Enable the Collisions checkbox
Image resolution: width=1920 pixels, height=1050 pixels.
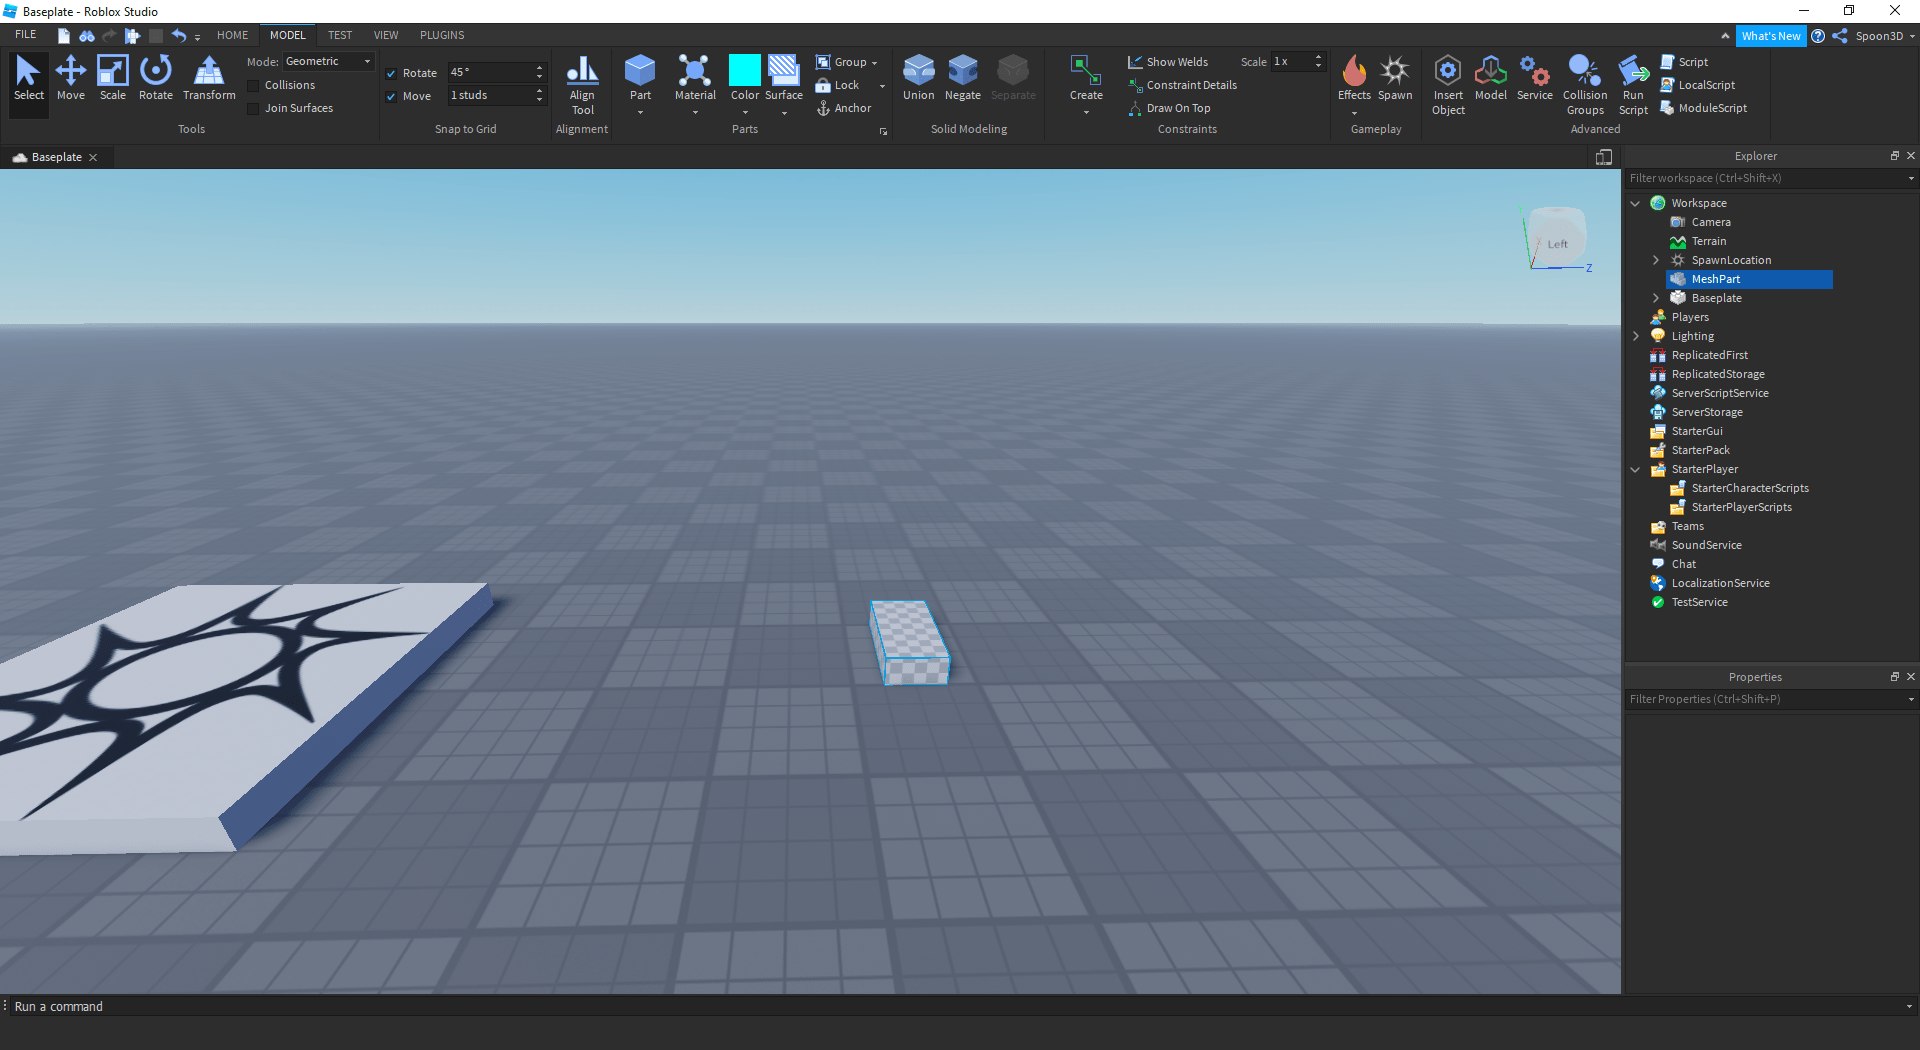(253, 85)
